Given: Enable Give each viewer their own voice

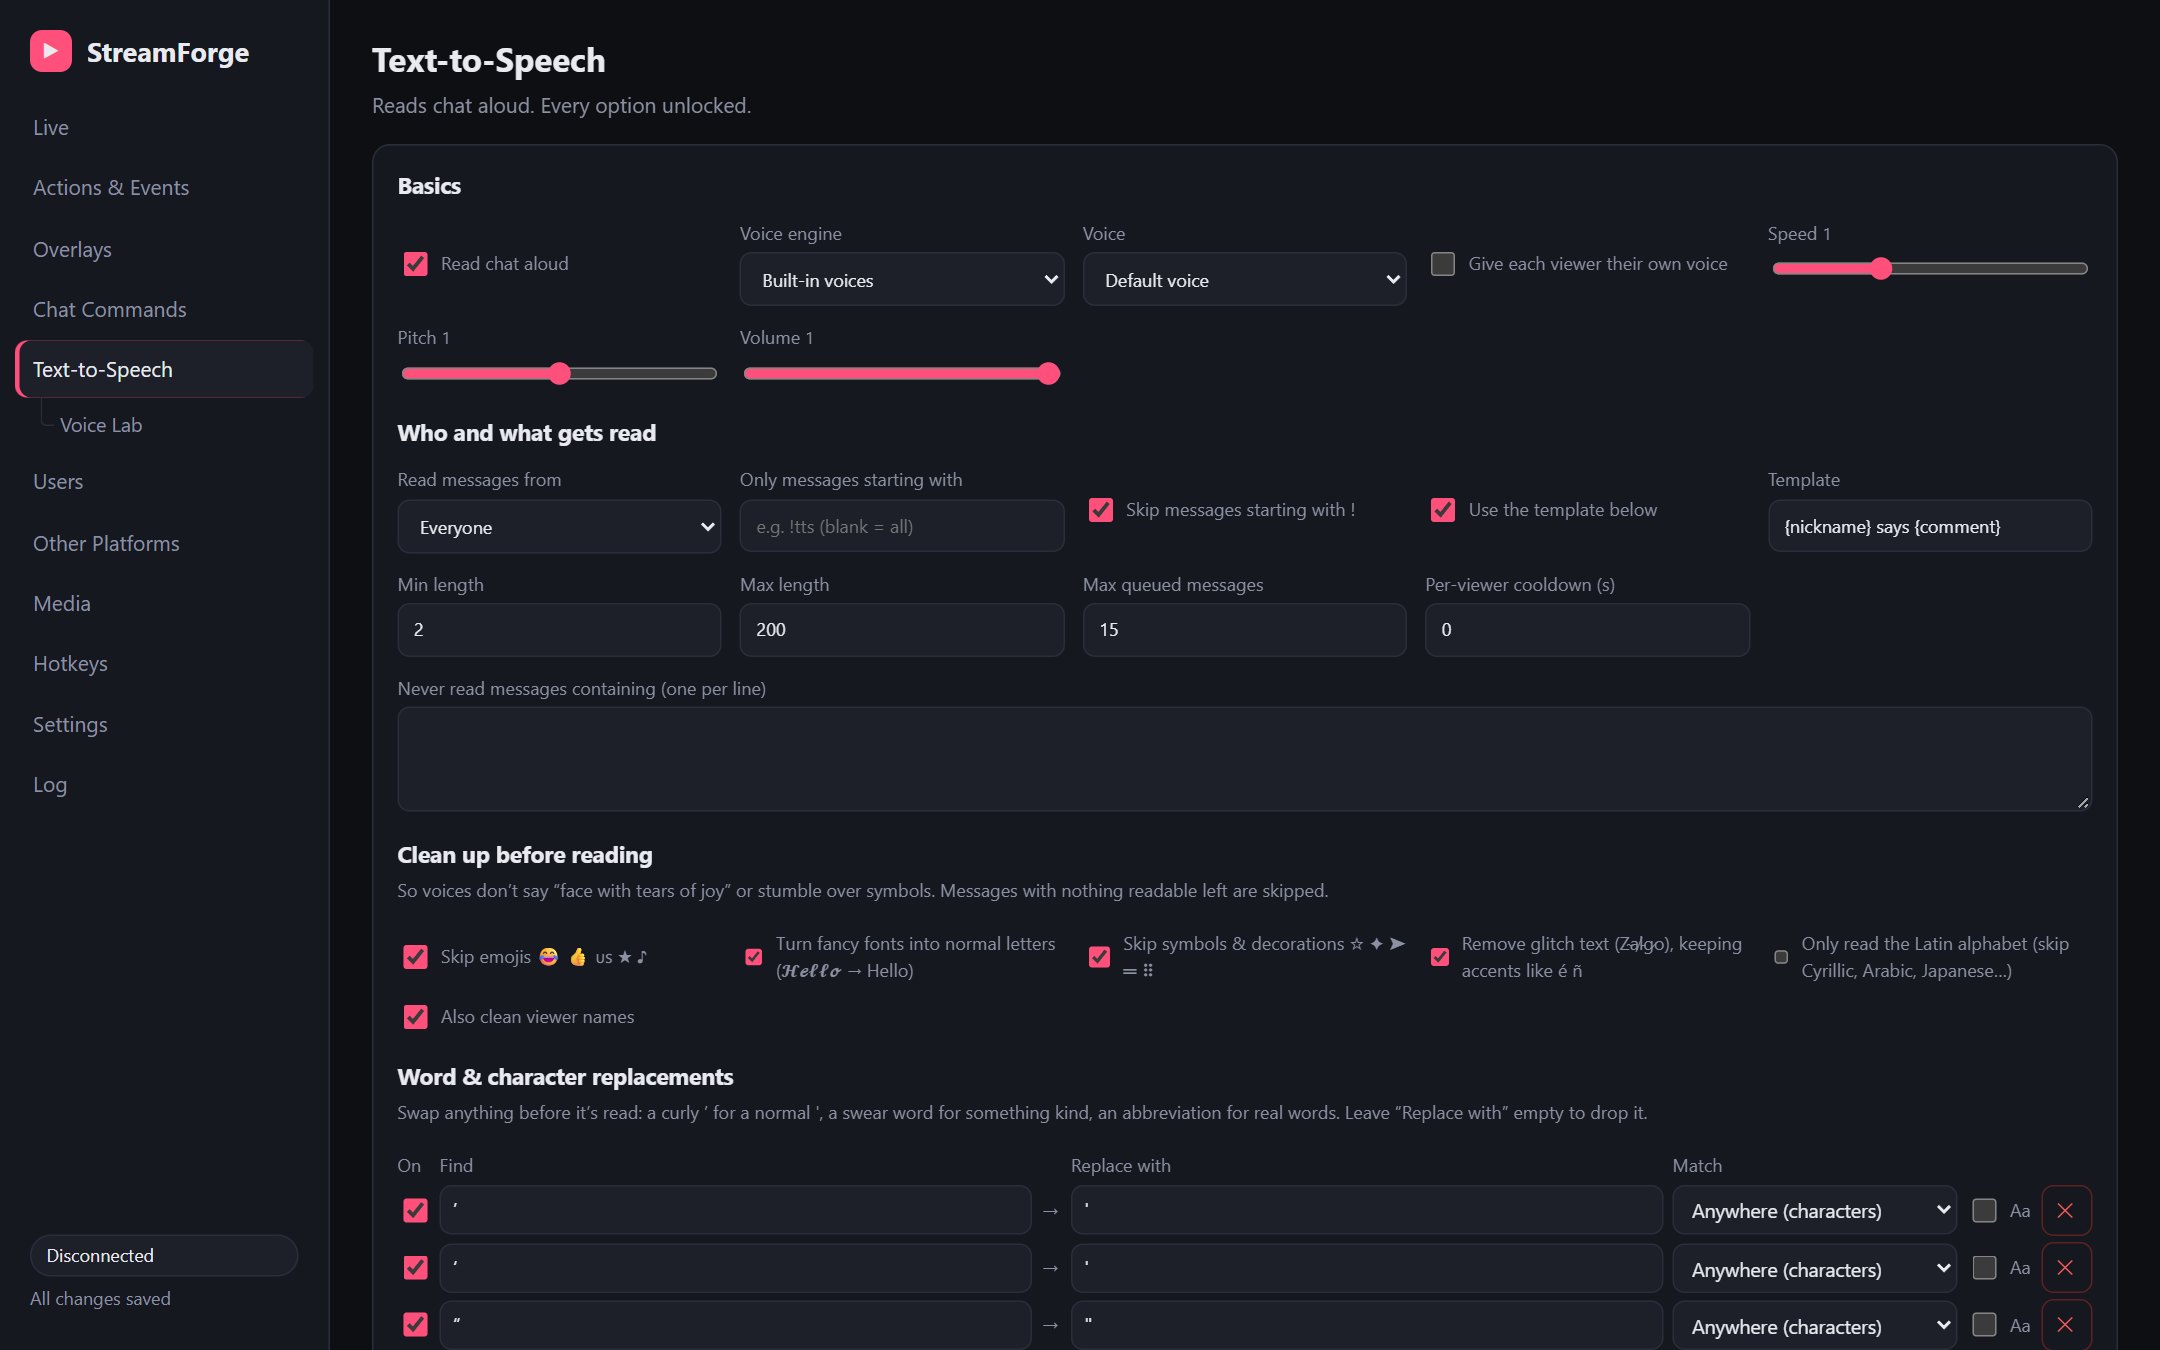Looking at the screenshot, I should (1442, 264).
